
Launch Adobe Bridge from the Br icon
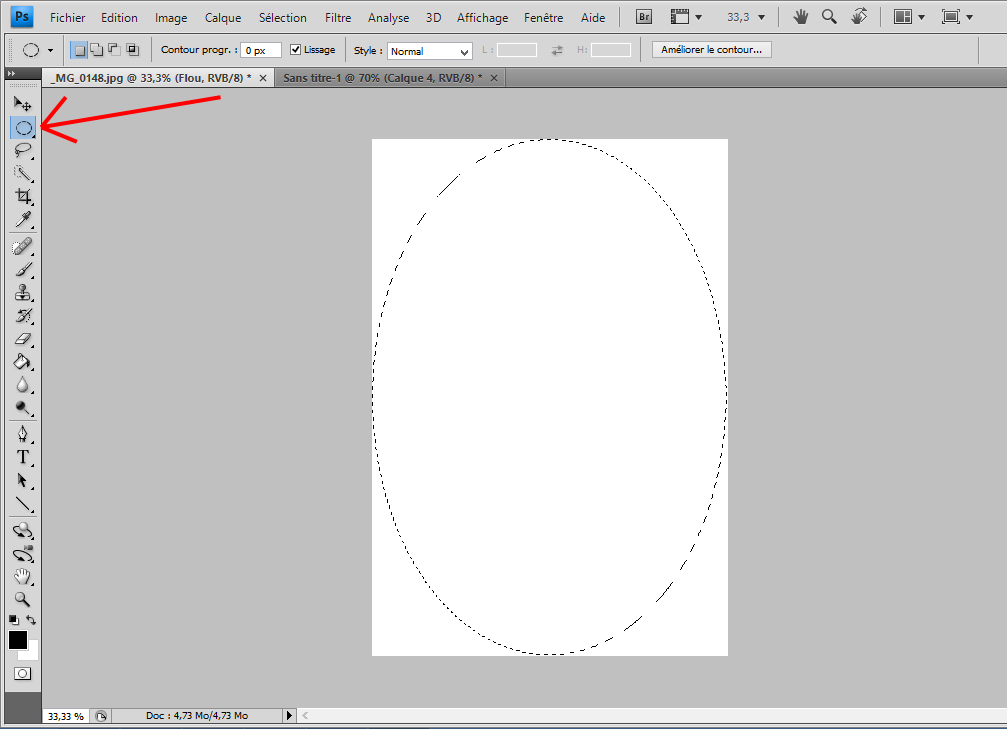click(645, 17)
